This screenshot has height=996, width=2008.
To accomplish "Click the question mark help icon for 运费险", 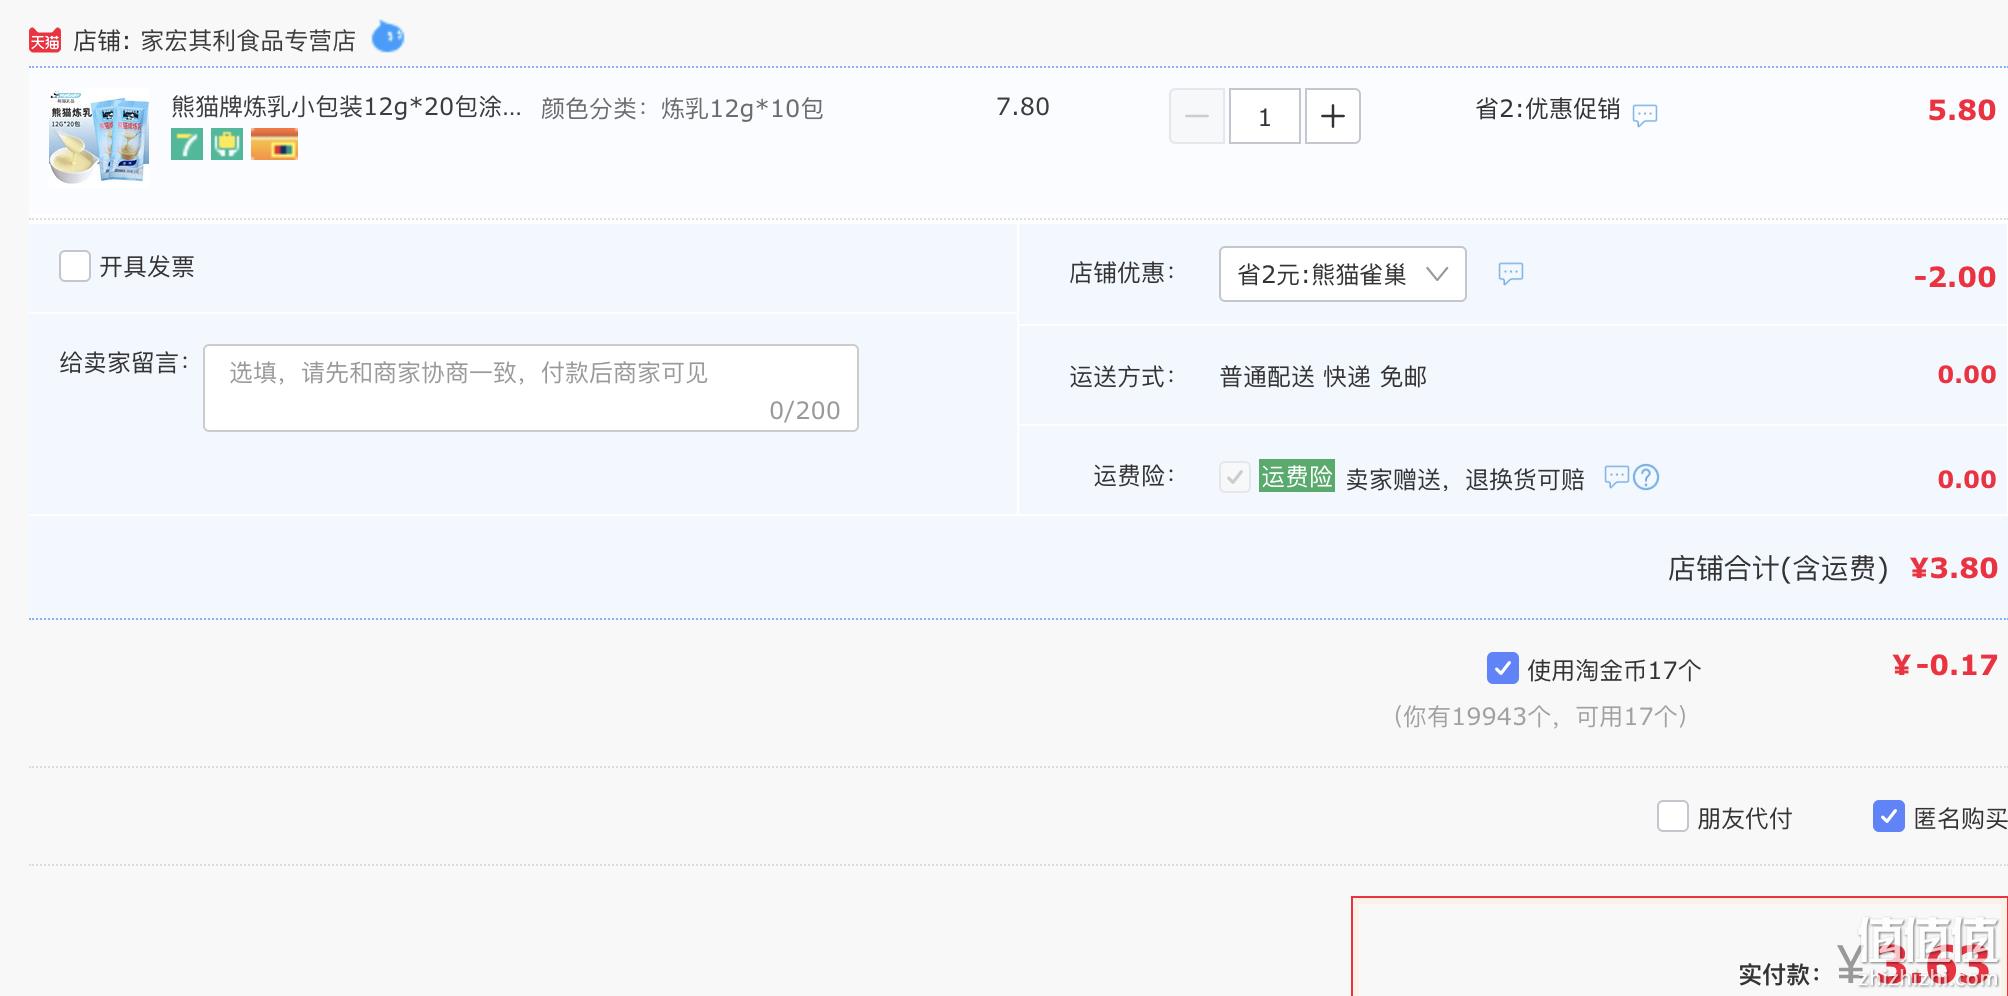I will pyautogui.click(x=1646, y=477).
